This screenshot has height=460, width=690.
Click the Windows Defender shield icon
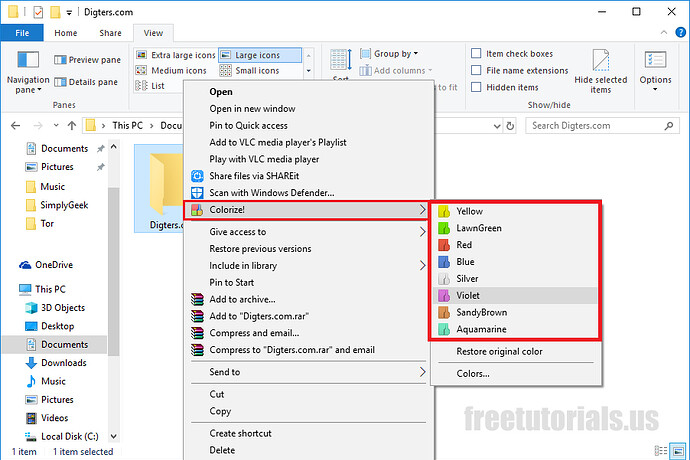197,193
